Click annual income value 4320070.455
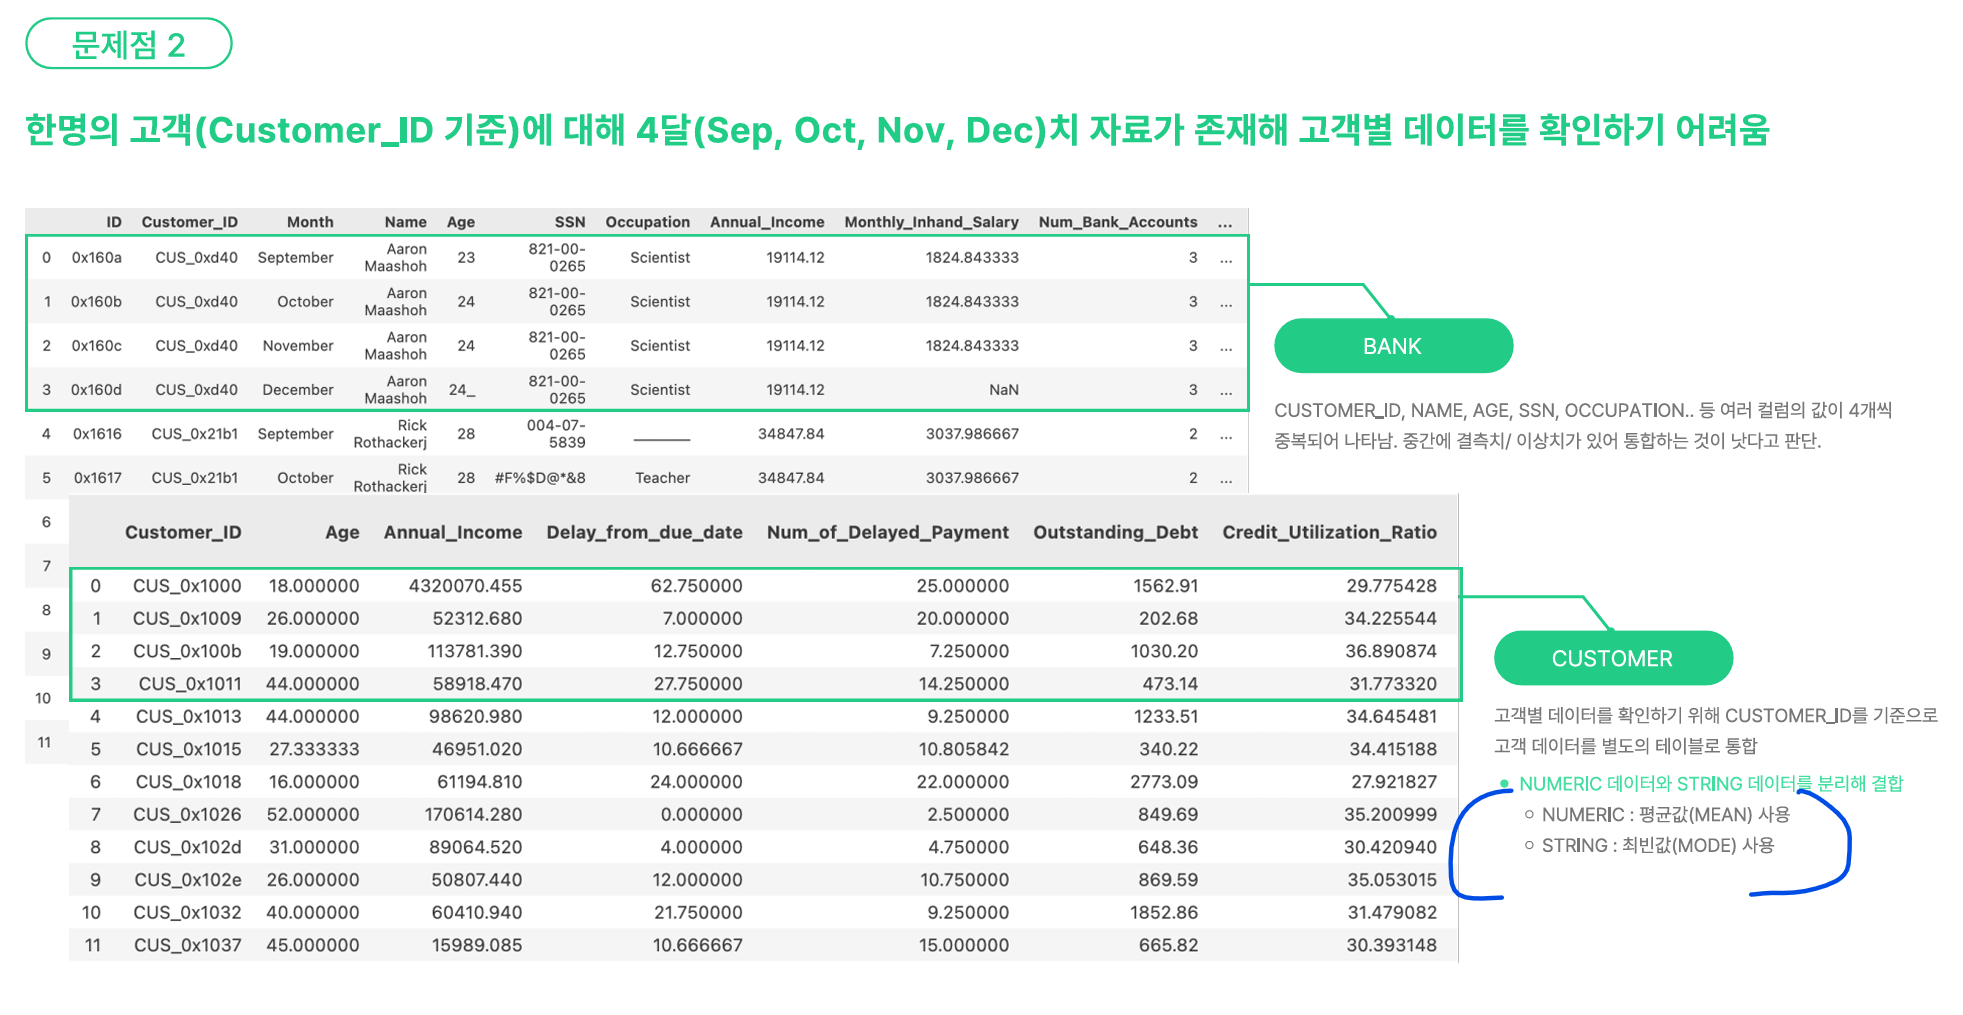 click(465, 585)
